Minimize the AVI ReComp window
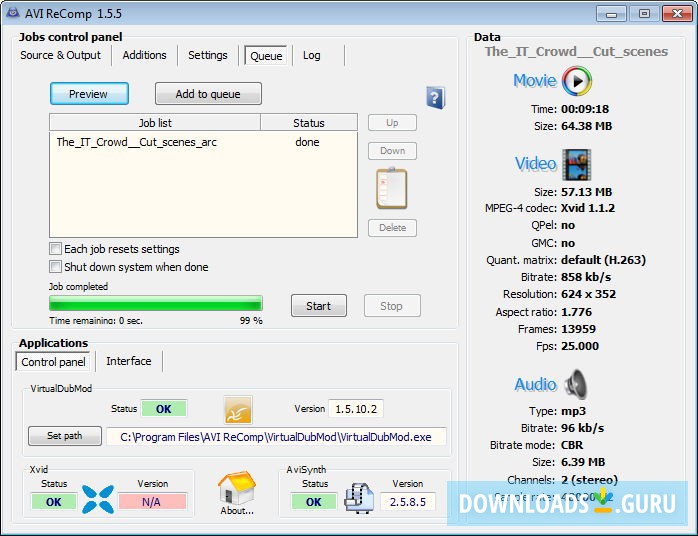Viewport: 698px width, 536px height. [x=611, y=14]
